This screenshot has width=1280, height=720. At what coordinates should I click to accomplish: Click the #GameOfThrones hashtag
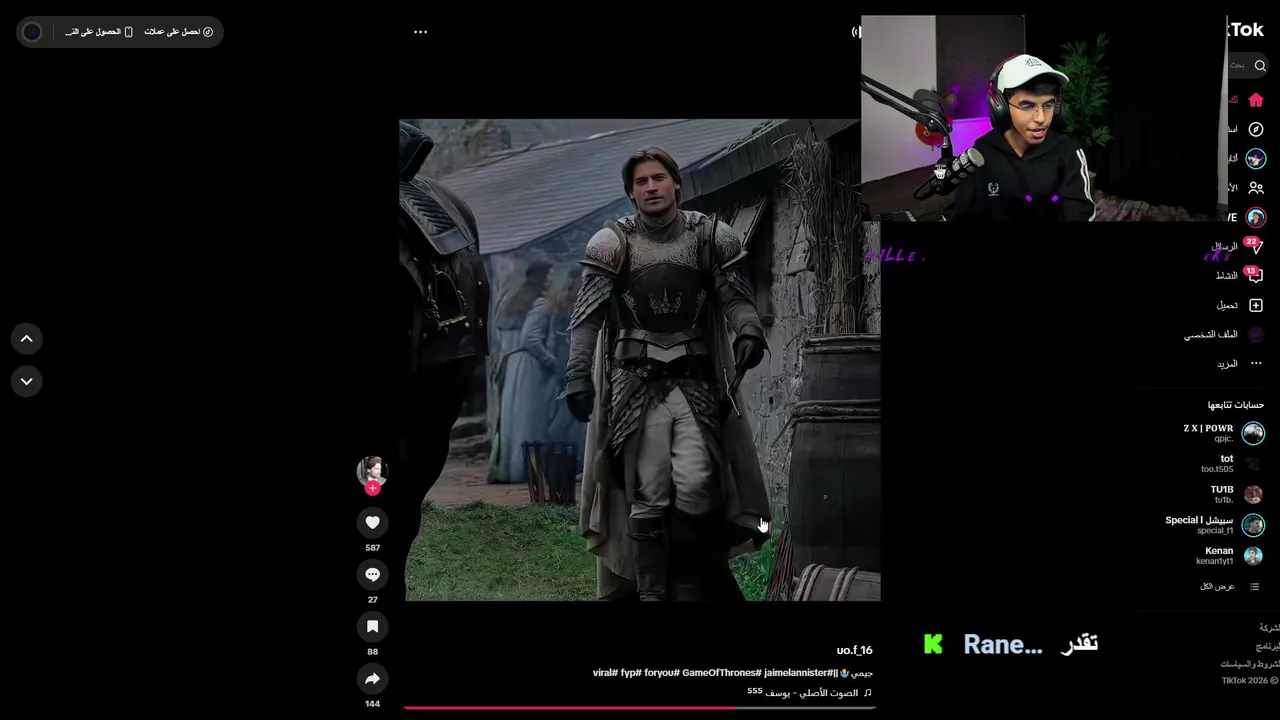pyautogui.click(x=721, y=673)
